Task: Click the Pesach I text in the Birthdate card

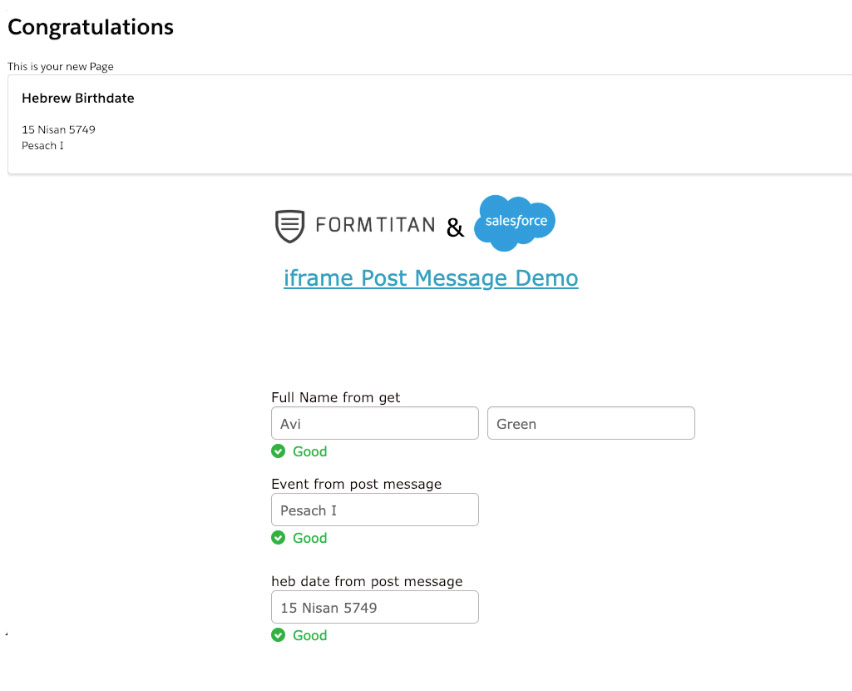Action: pyautogui.click(x=42, y=146)
